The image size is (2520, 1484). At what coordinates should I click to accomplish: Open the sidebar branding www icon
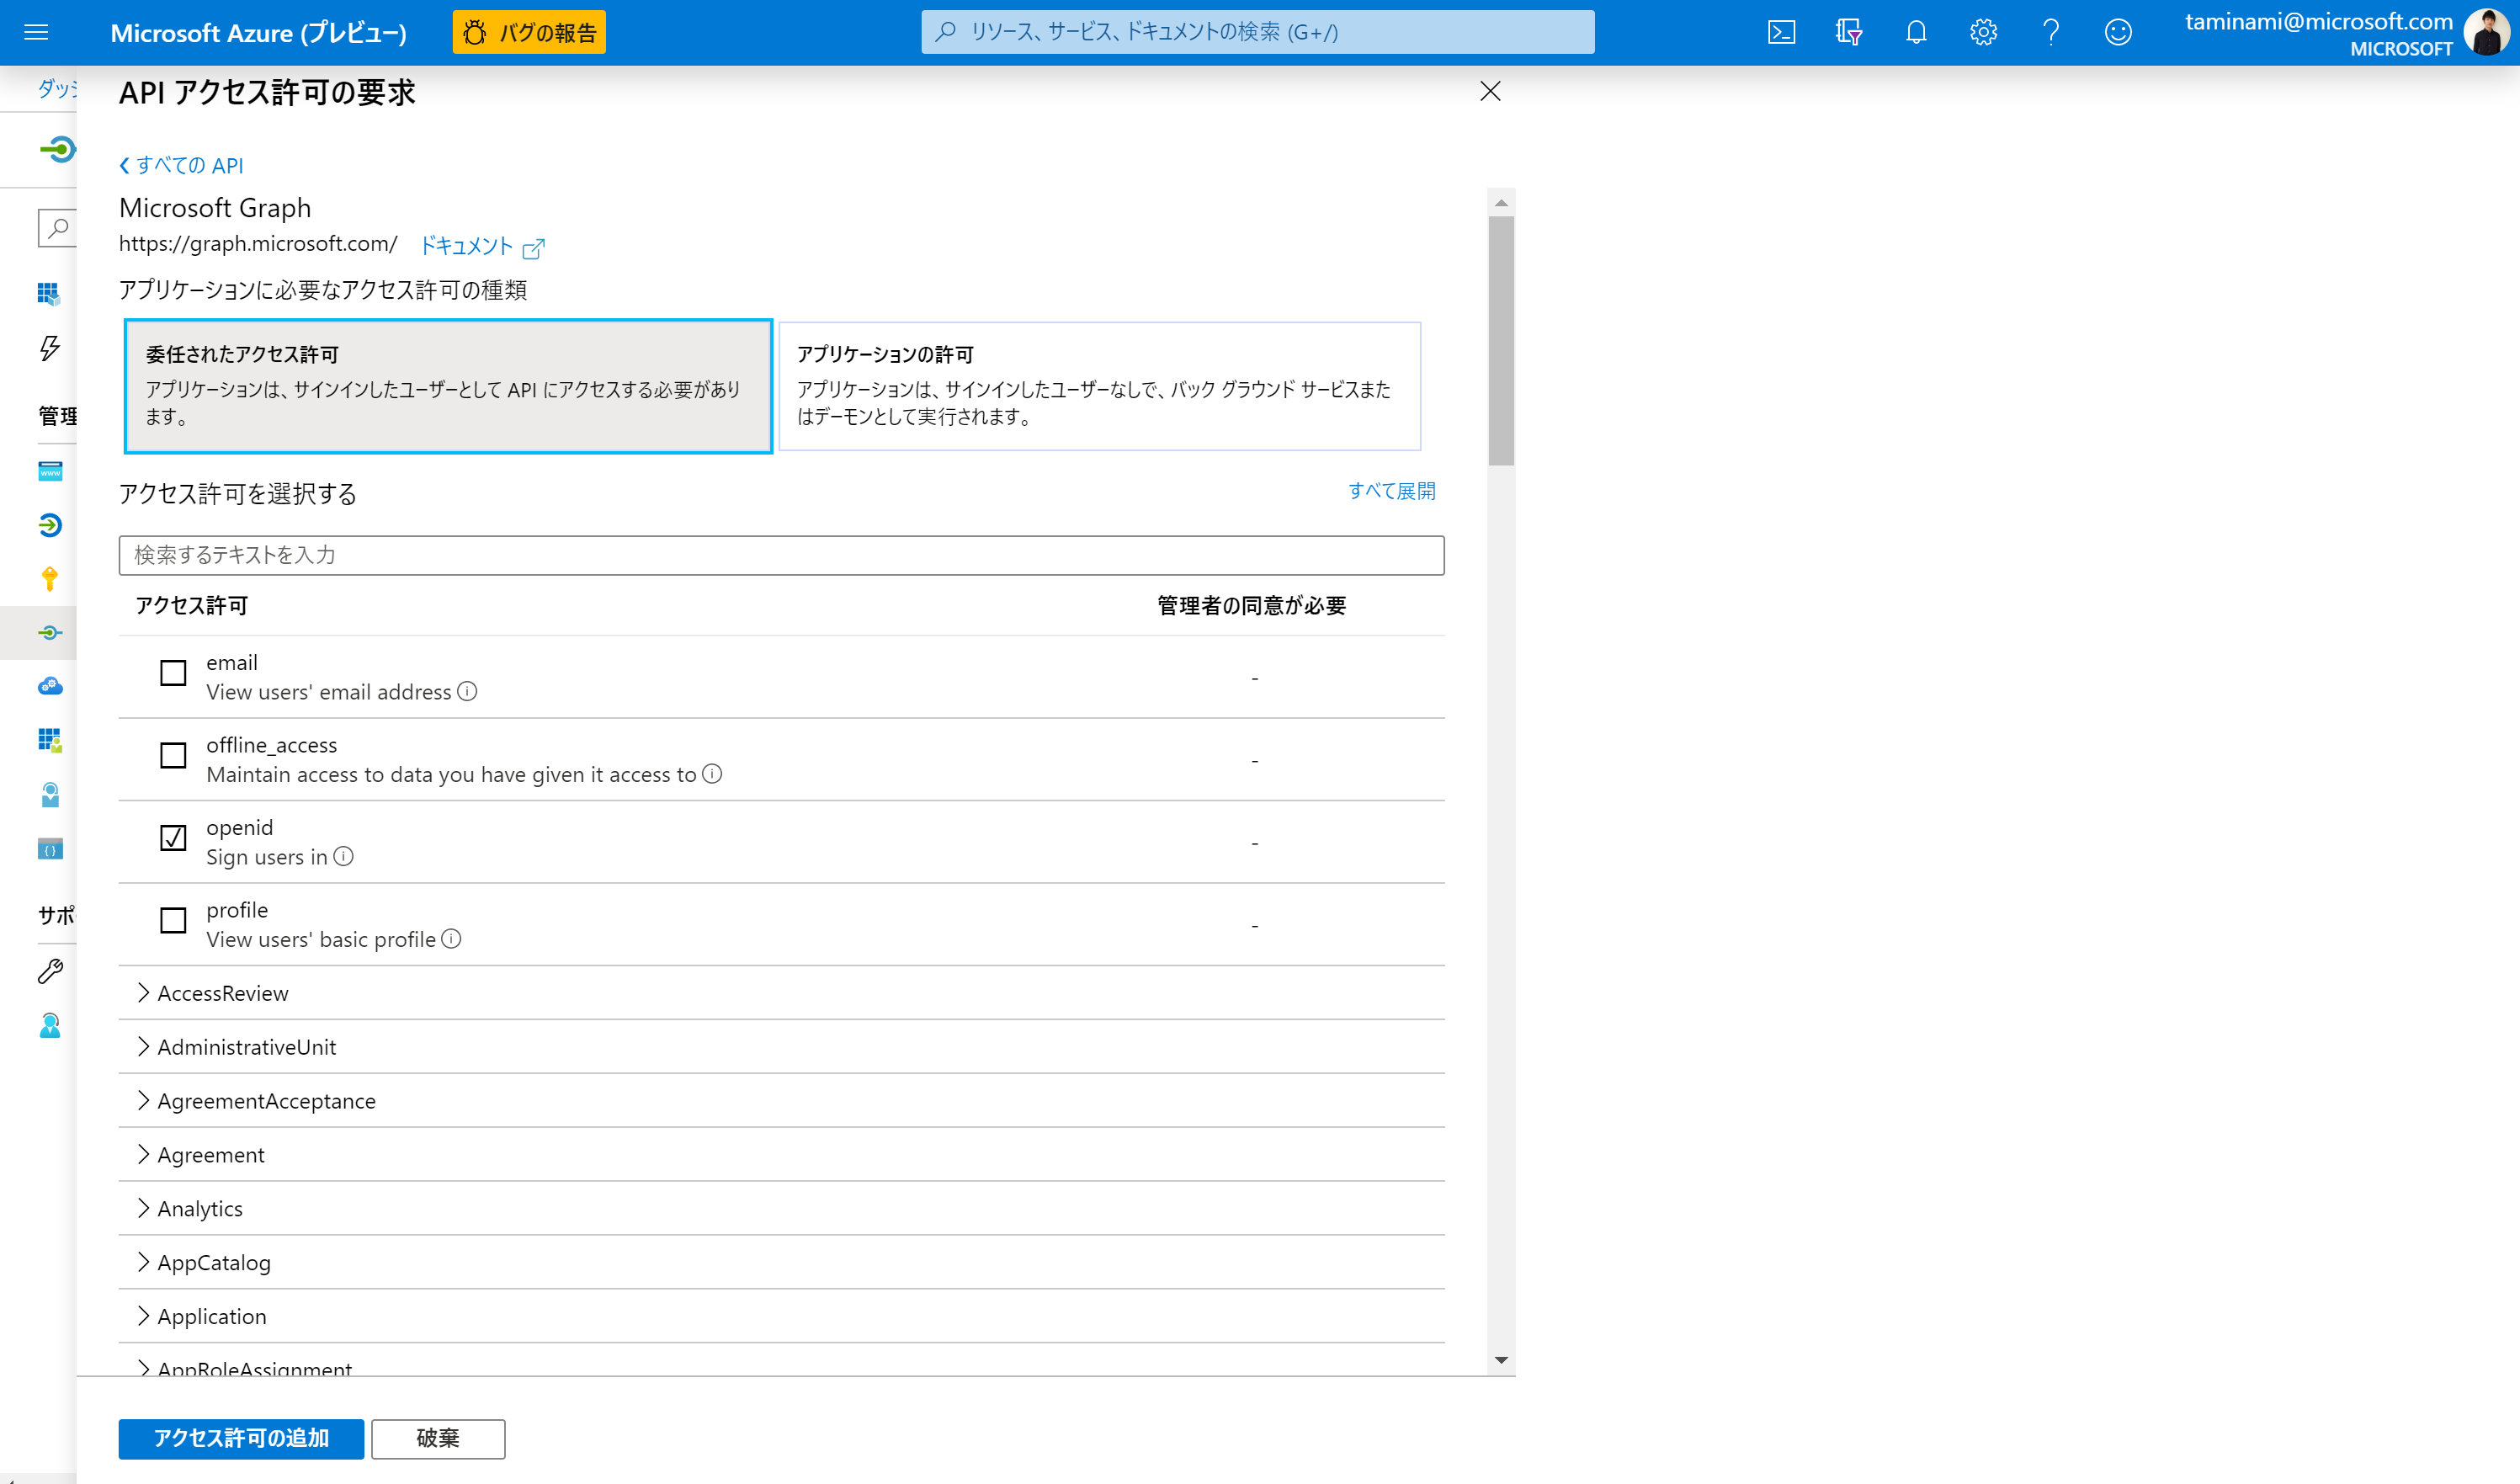click(x=50, y=471)
